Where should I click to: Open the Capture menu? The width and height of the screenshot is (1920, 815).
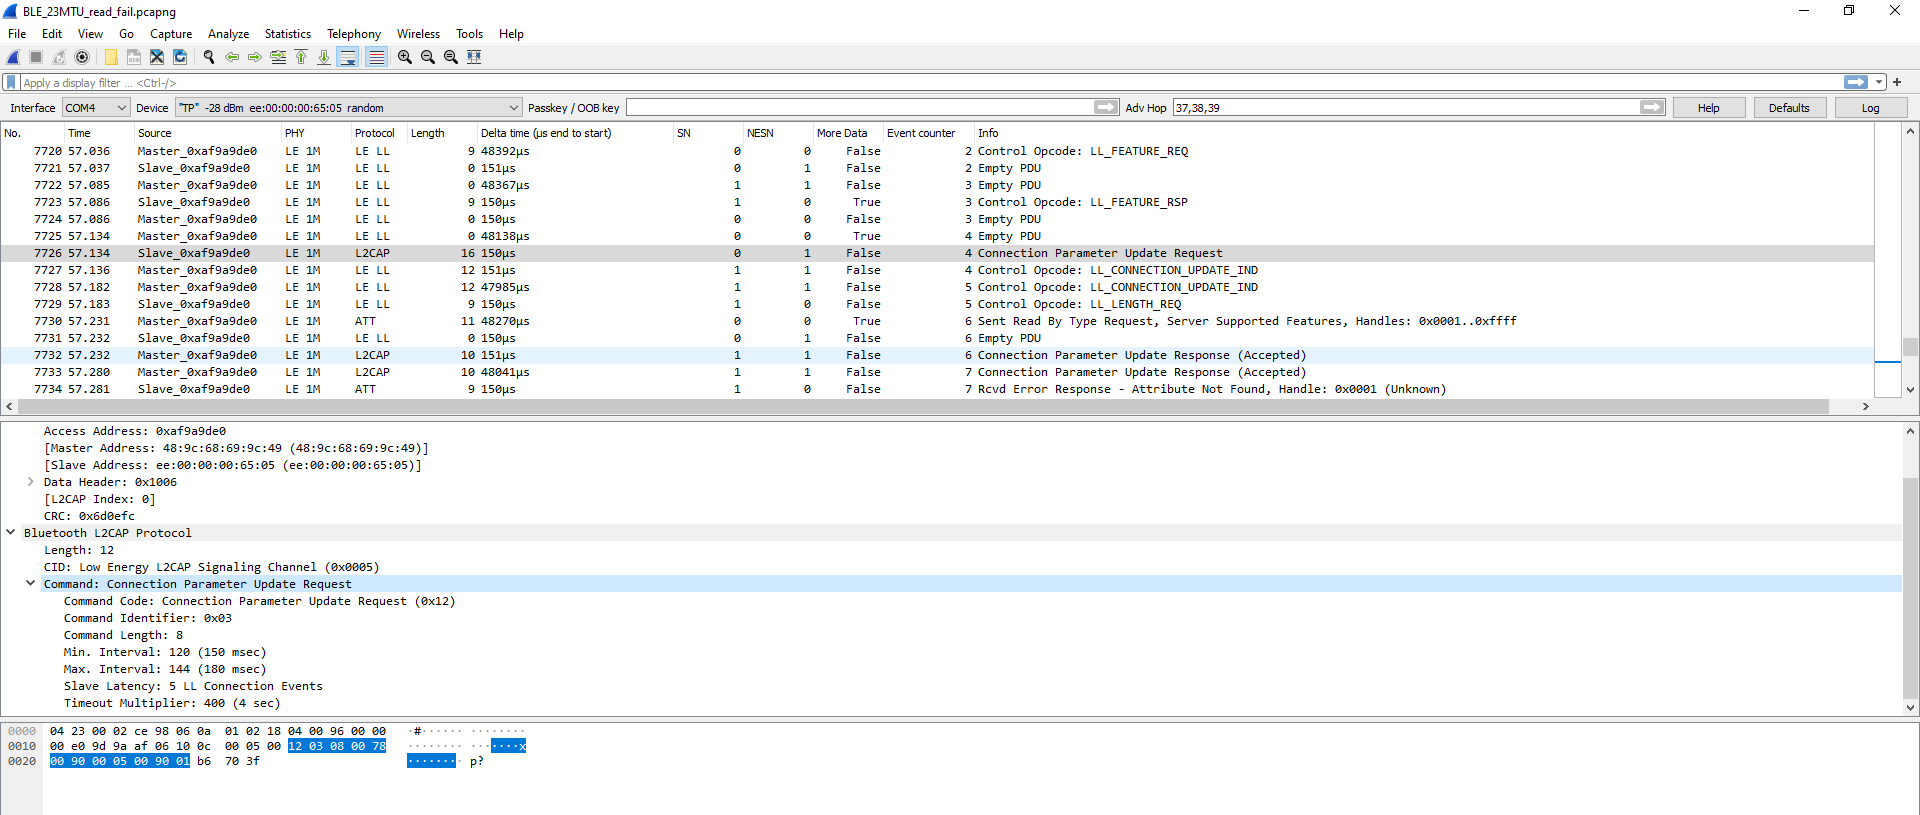point(171,34)
